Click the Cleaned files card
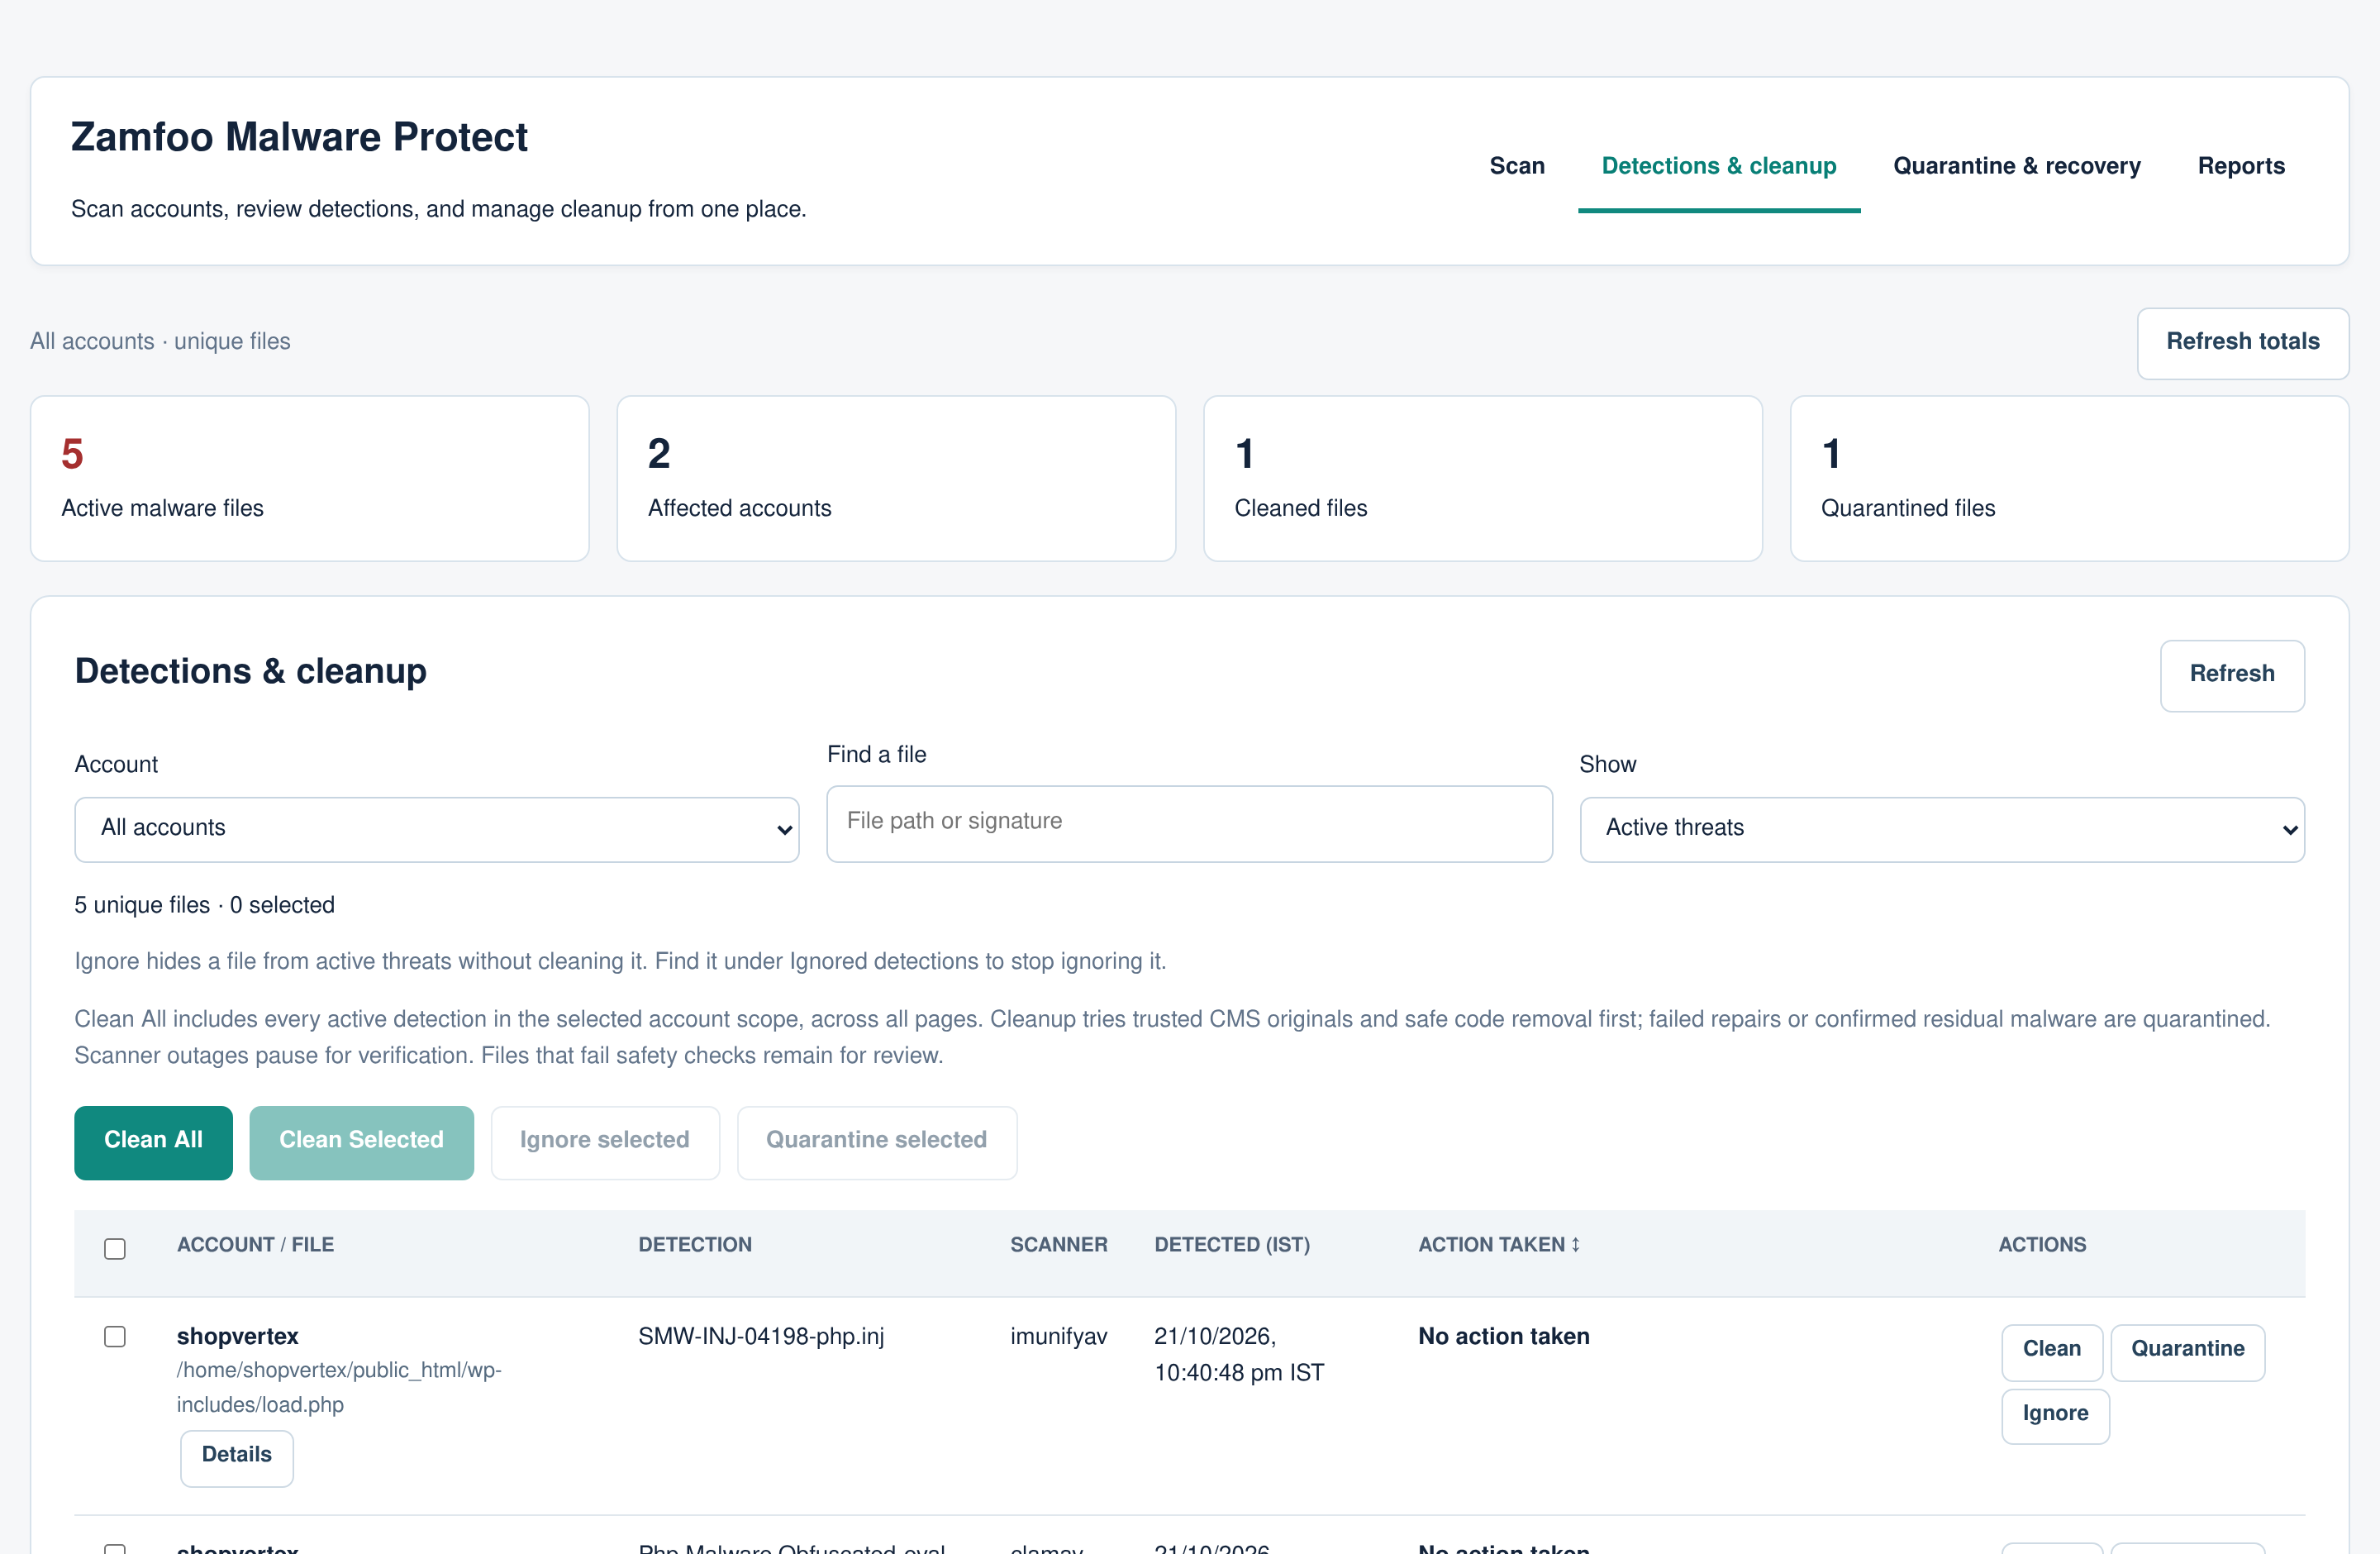This screenshot has height=1554, width=2380. [x=1482, y=478]
